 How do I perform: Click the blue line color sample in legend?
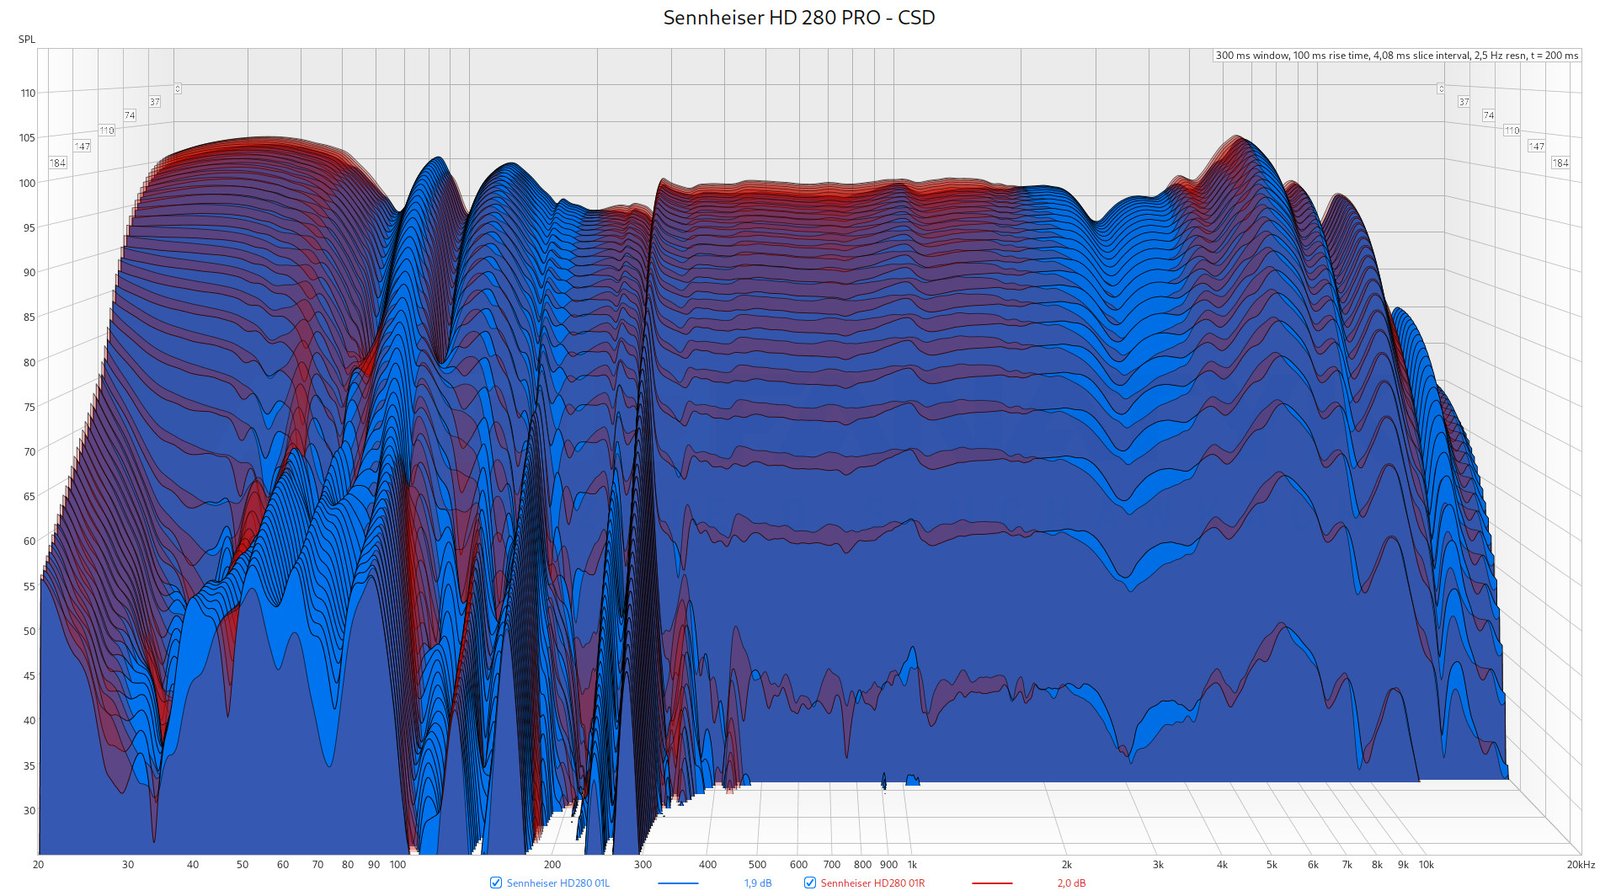pos(678,883)
